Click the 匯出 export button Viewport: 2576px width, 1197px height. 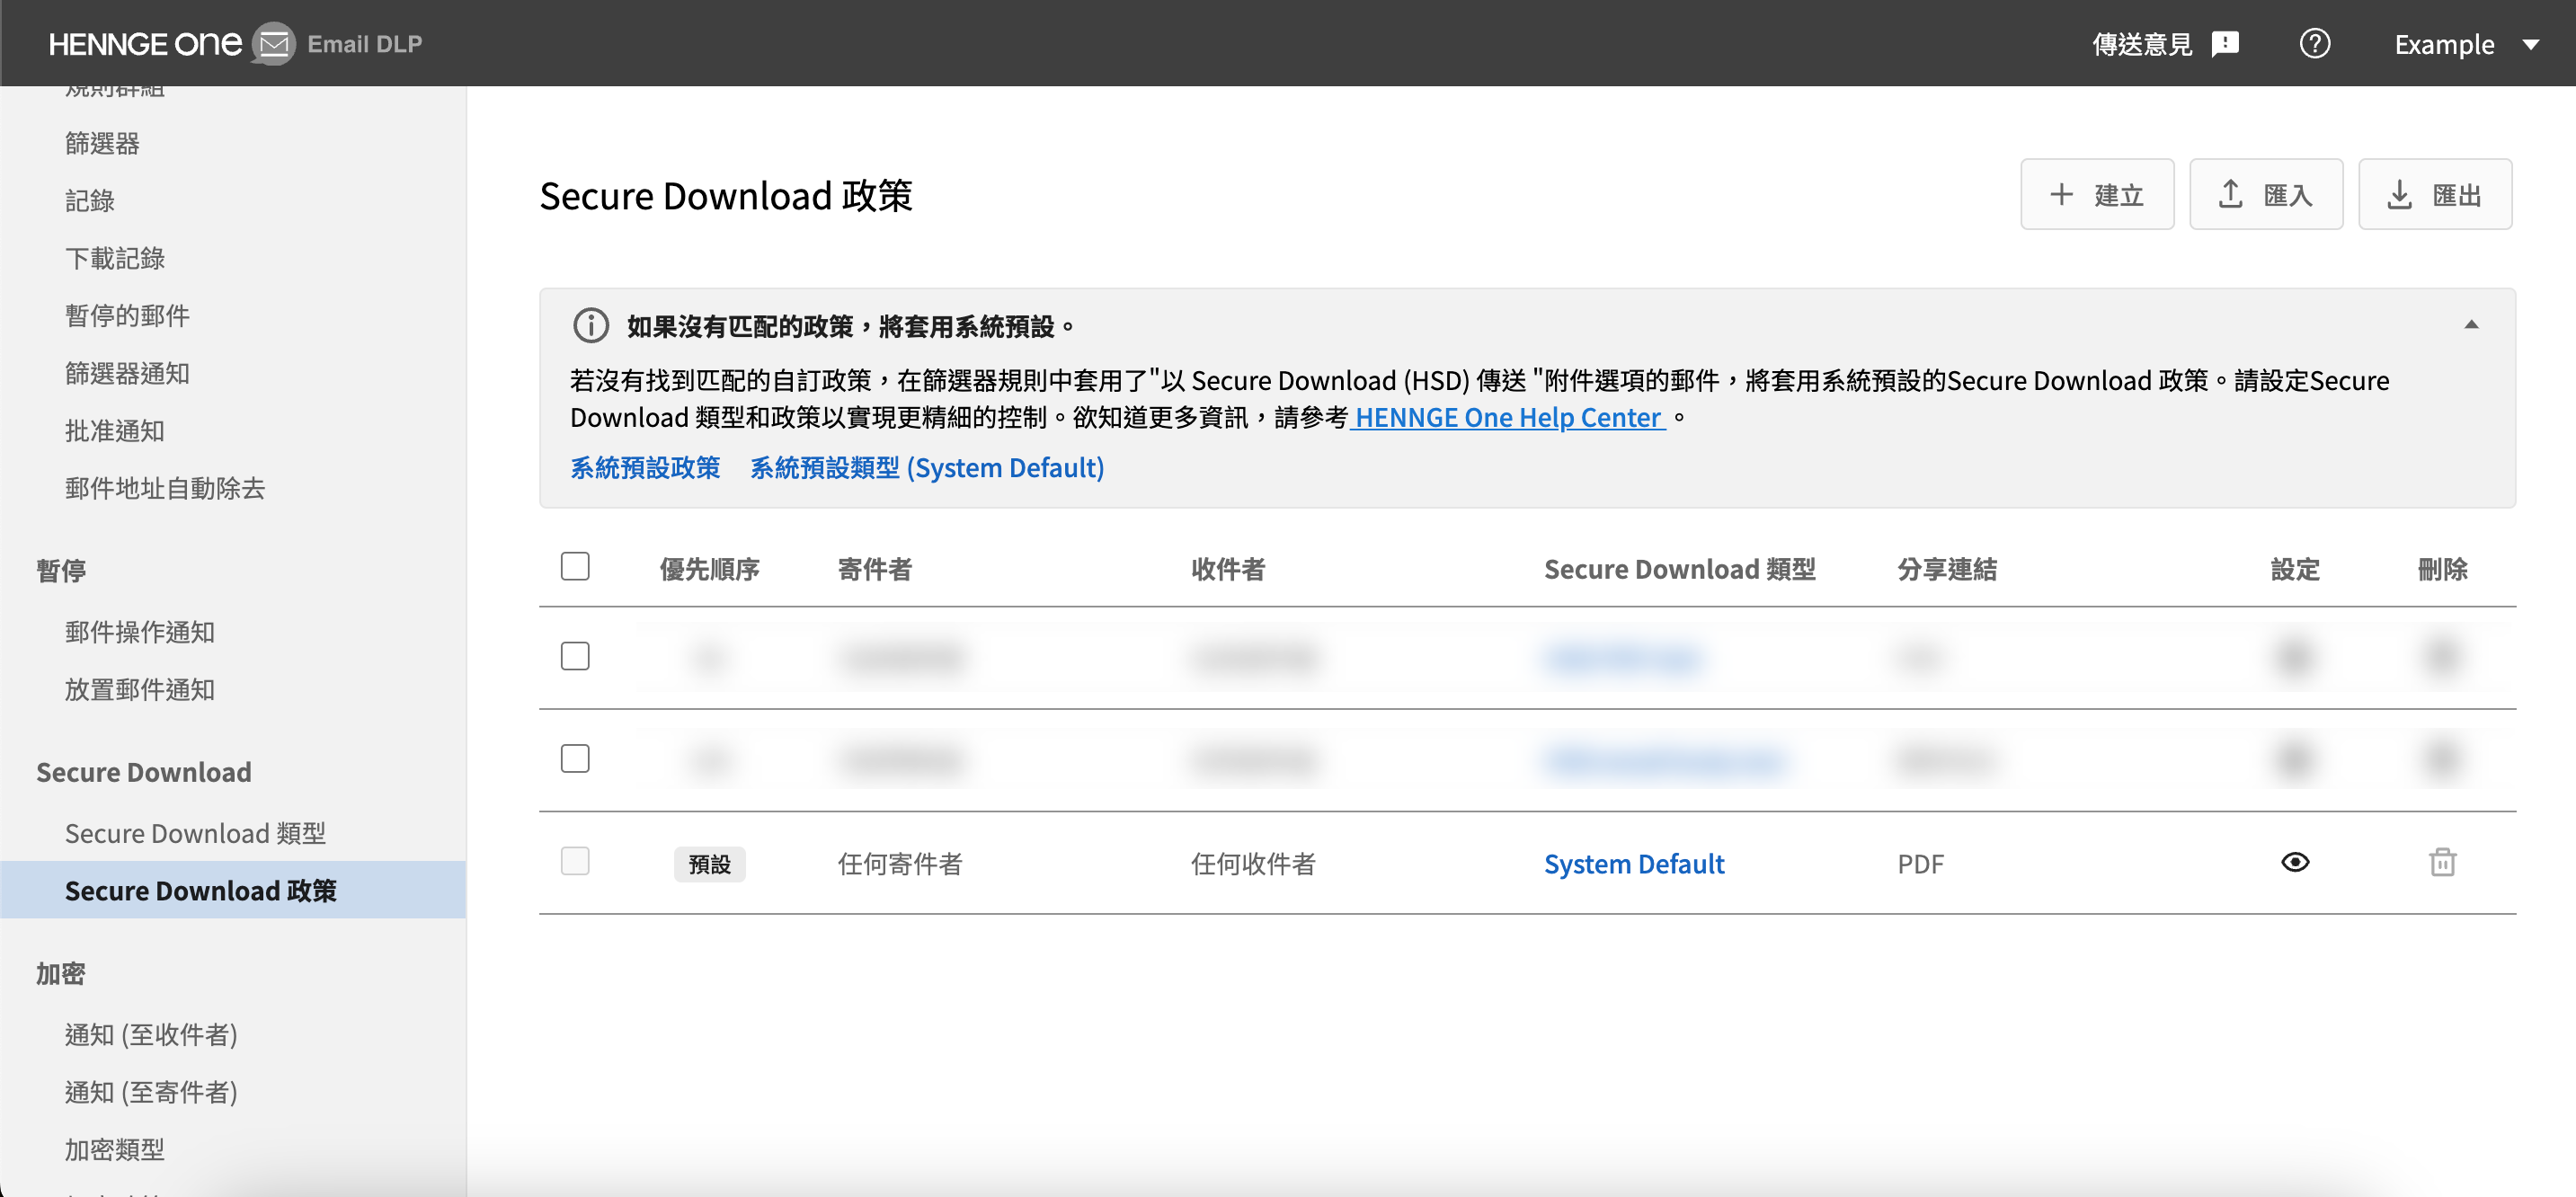(x=2434, y=194)
